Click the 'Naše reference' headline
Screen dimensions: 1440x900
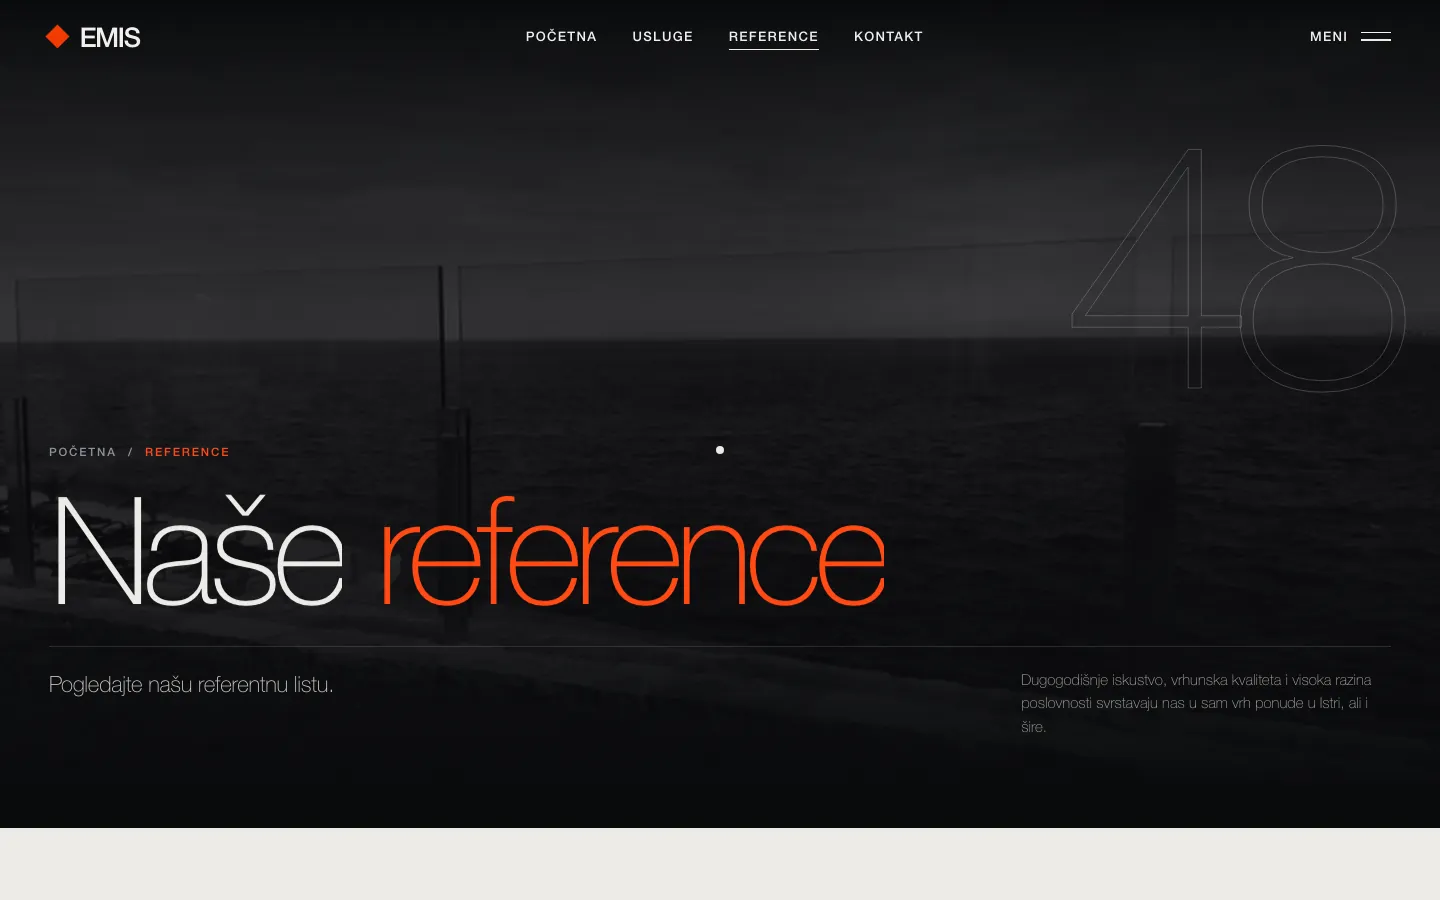click(x=469, y=552)
